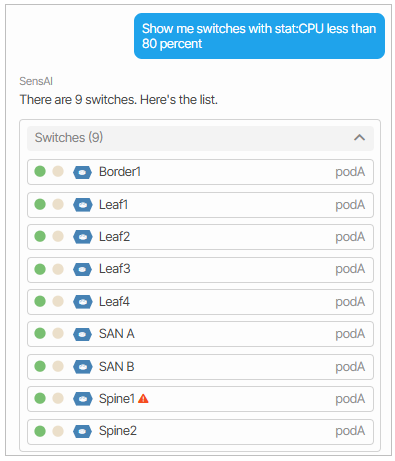Screen dimensions: 395x461
Task: Click the Leaf3 blue switch icon
Action: (x=82, y=269)
